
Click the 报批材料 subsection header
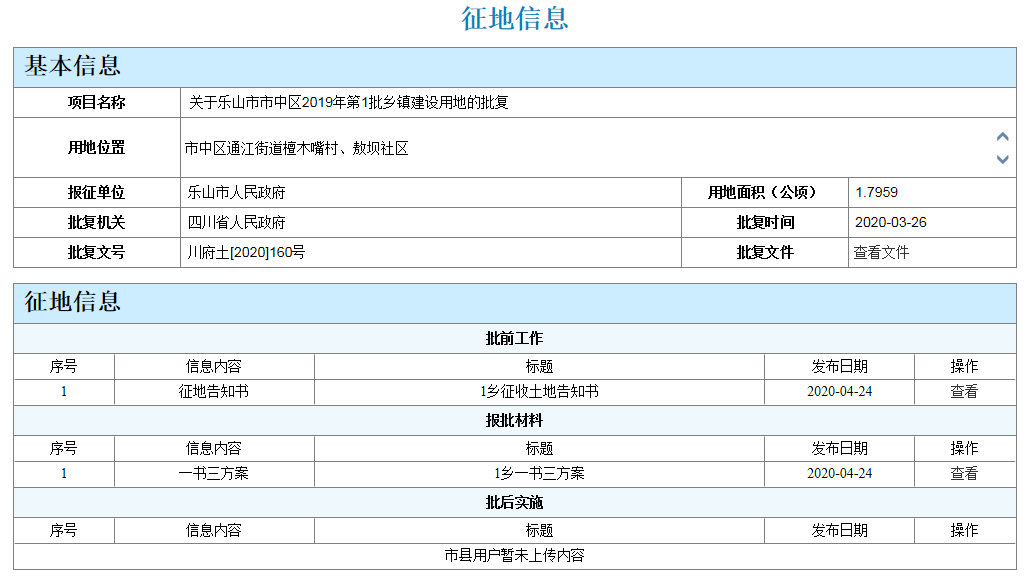point(514,421)
